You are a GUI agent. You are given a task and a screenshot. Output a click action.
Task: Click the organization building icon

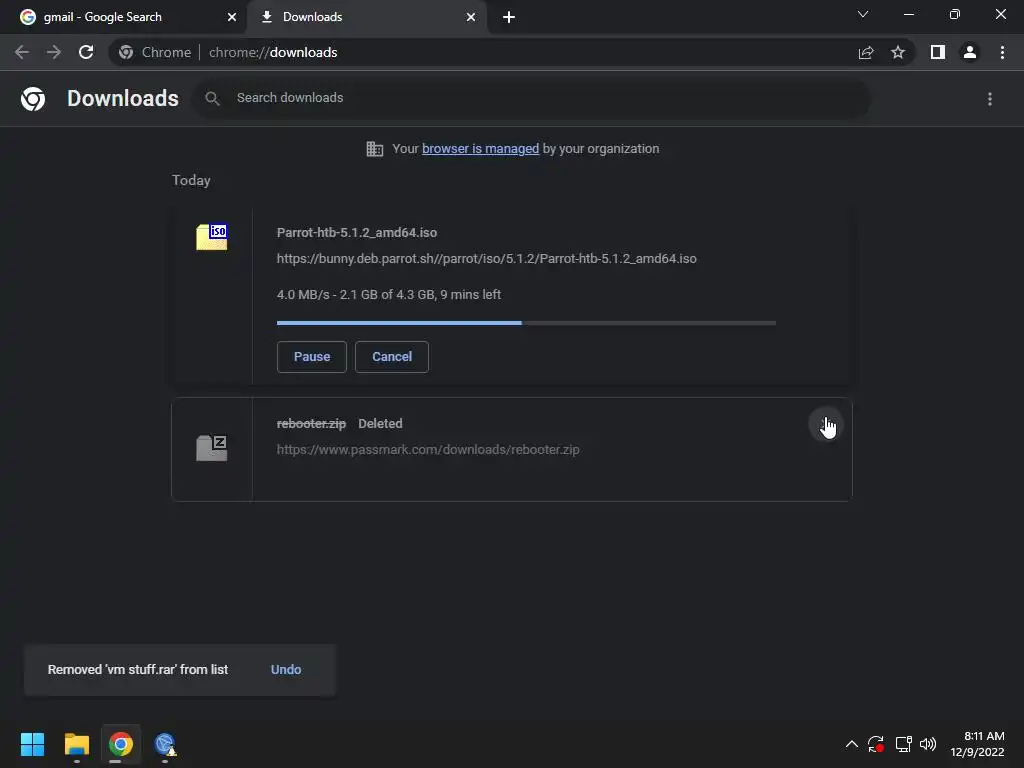(375, 149)
